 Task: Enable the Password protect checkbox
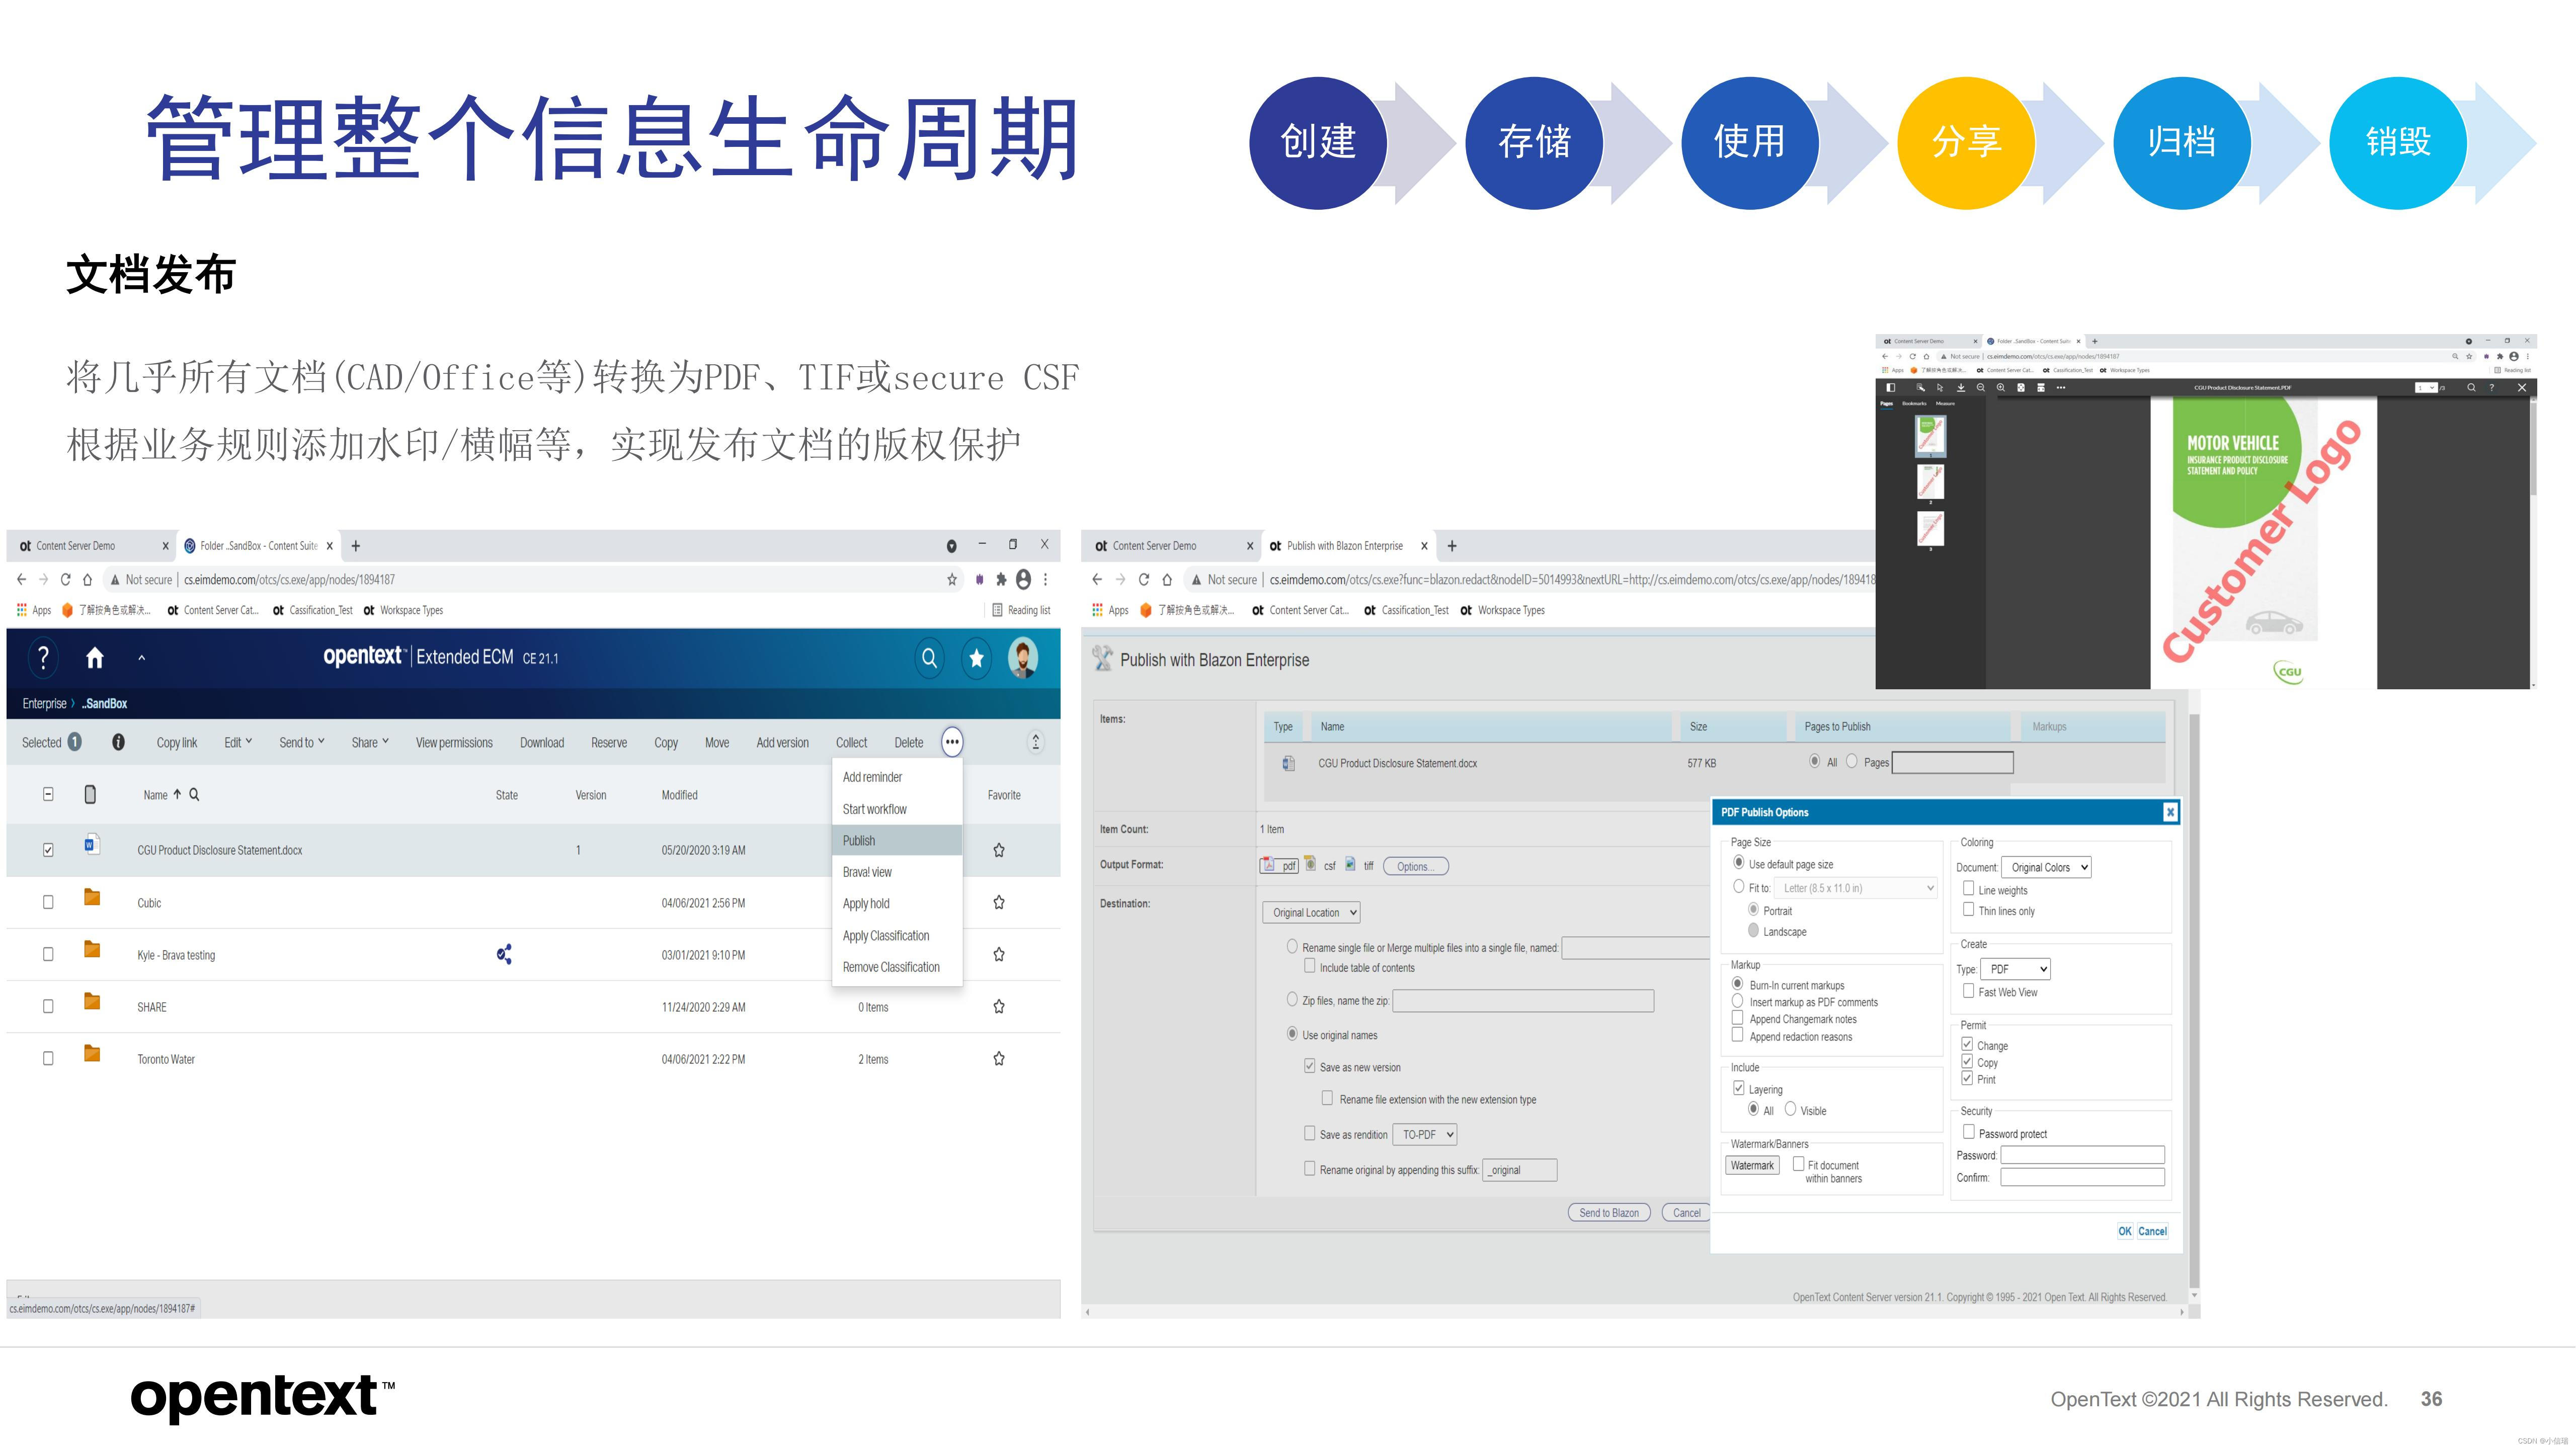[1968, 1132]
